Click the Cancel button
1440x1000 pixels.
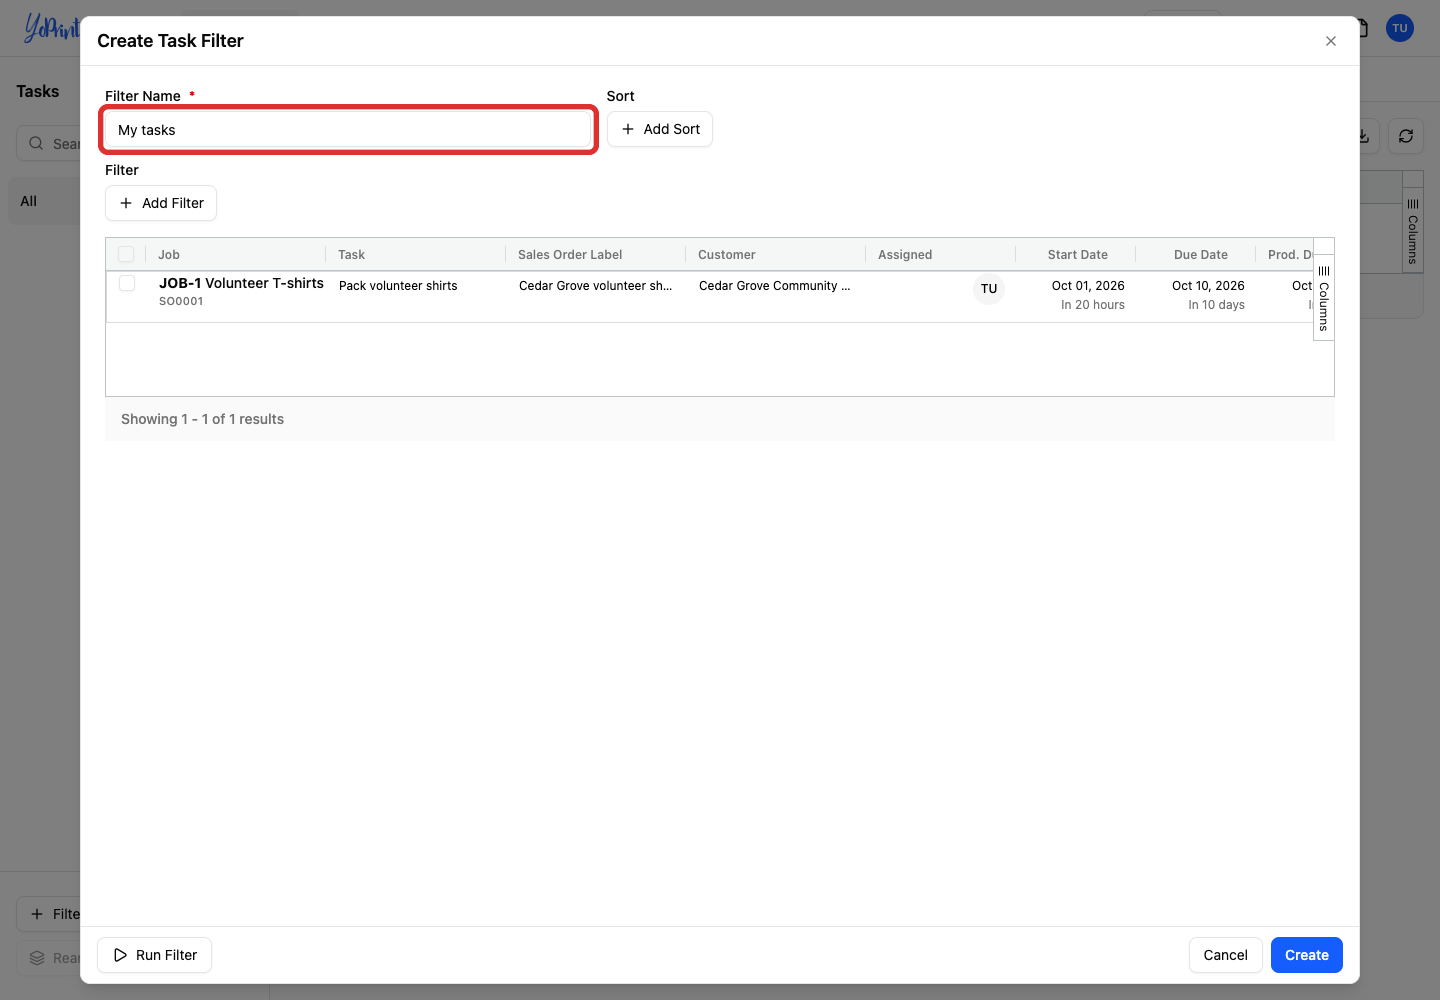[x=1225, y=955]
